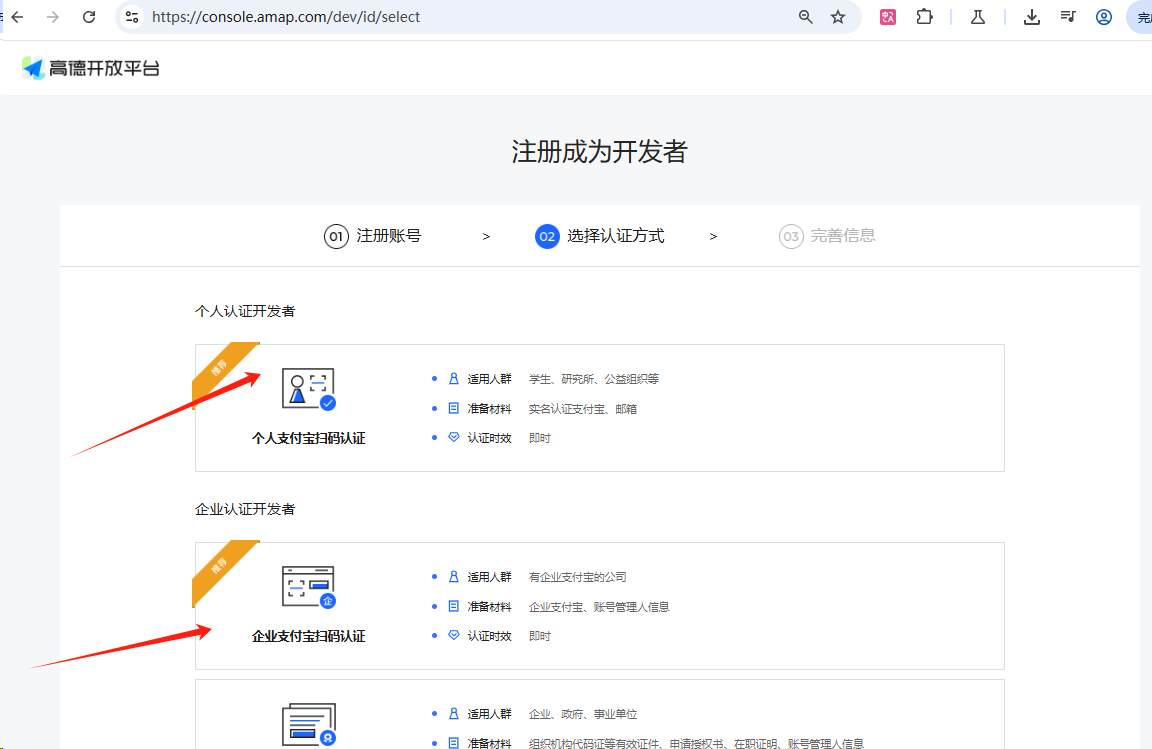Click text 企业、政府、事业单位
The image size is (1152, 749).
(x=583, y=714)
